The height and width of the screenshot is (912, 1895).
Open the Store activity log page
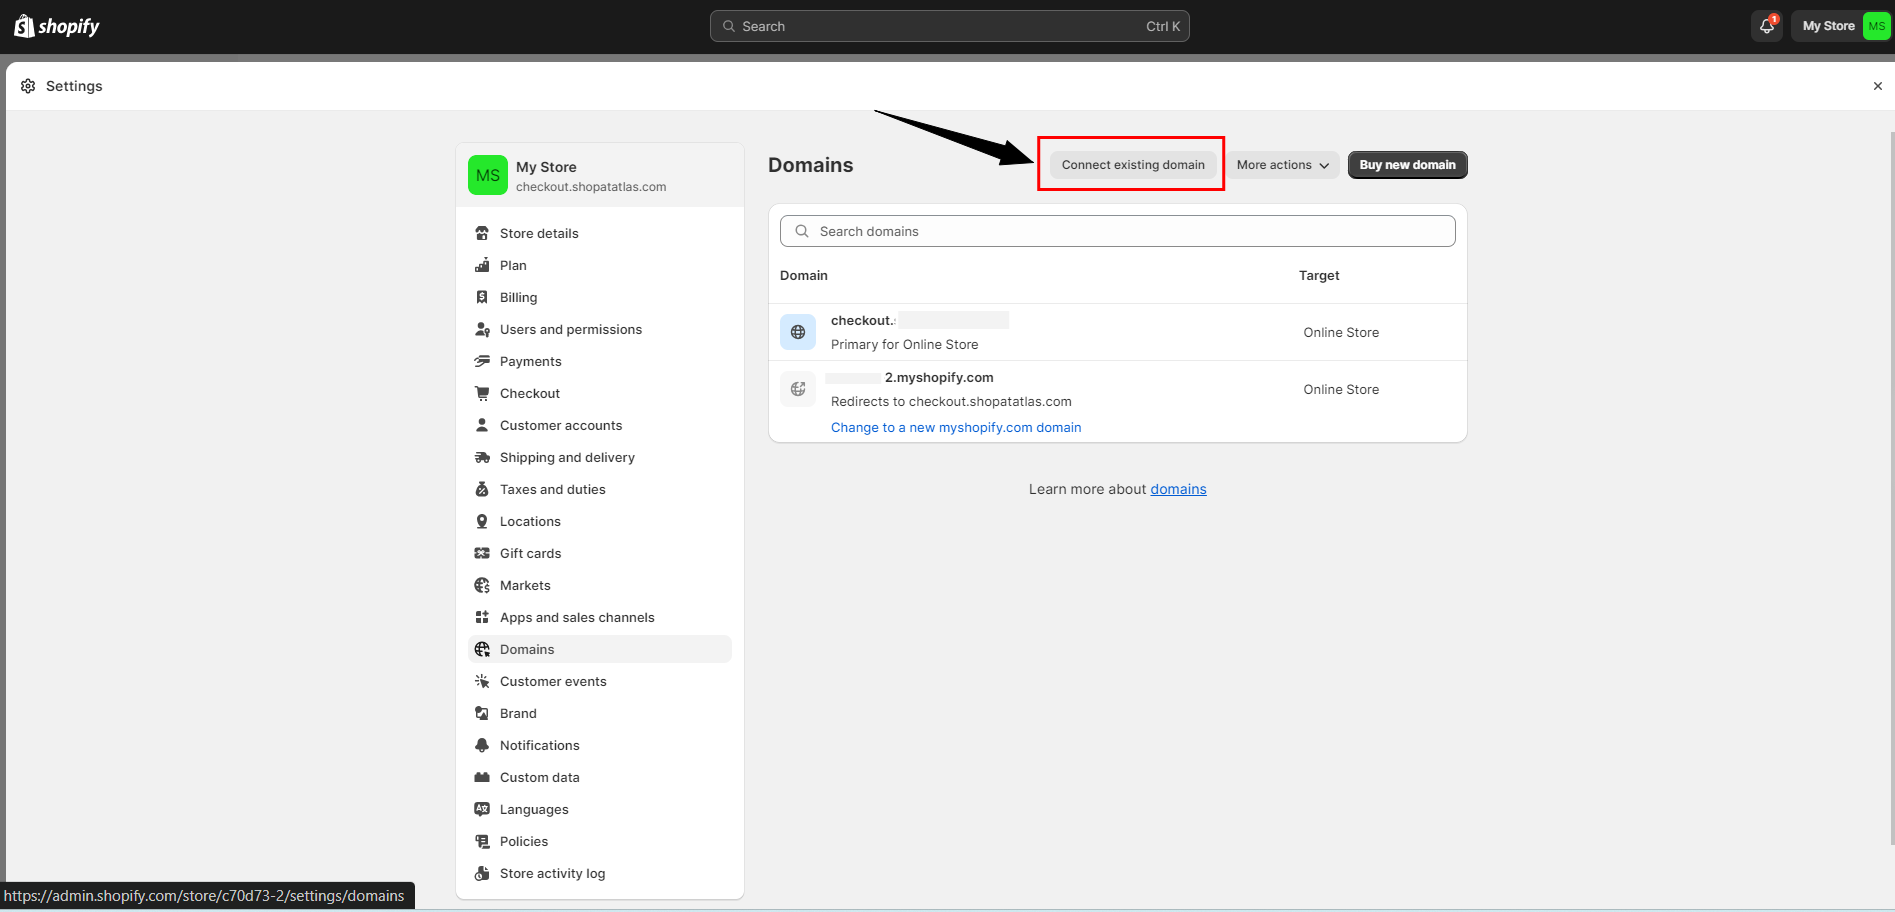[552, 873]
